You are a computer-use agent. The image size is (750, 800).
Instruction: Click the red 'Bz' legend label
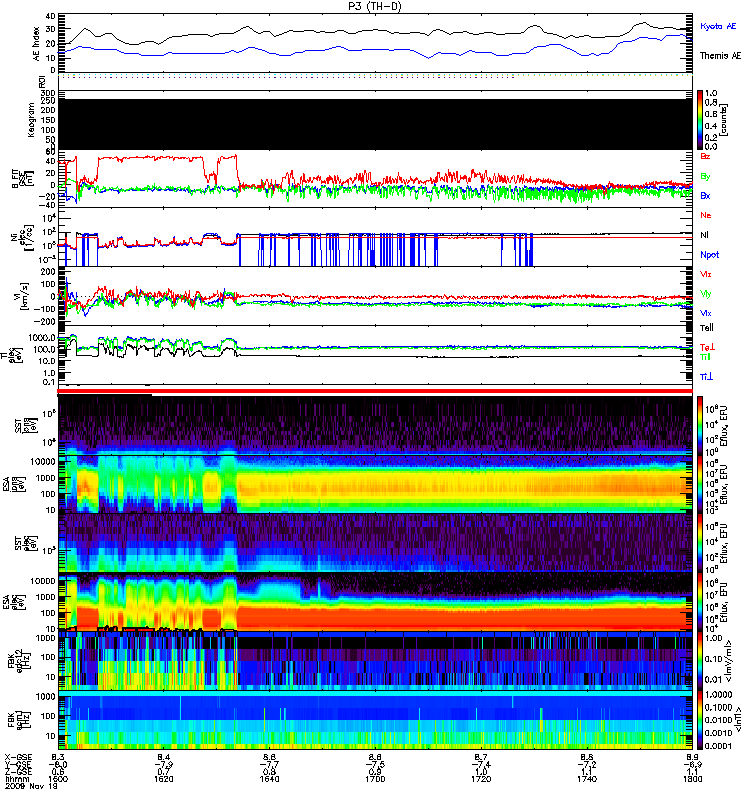(705, 156)
